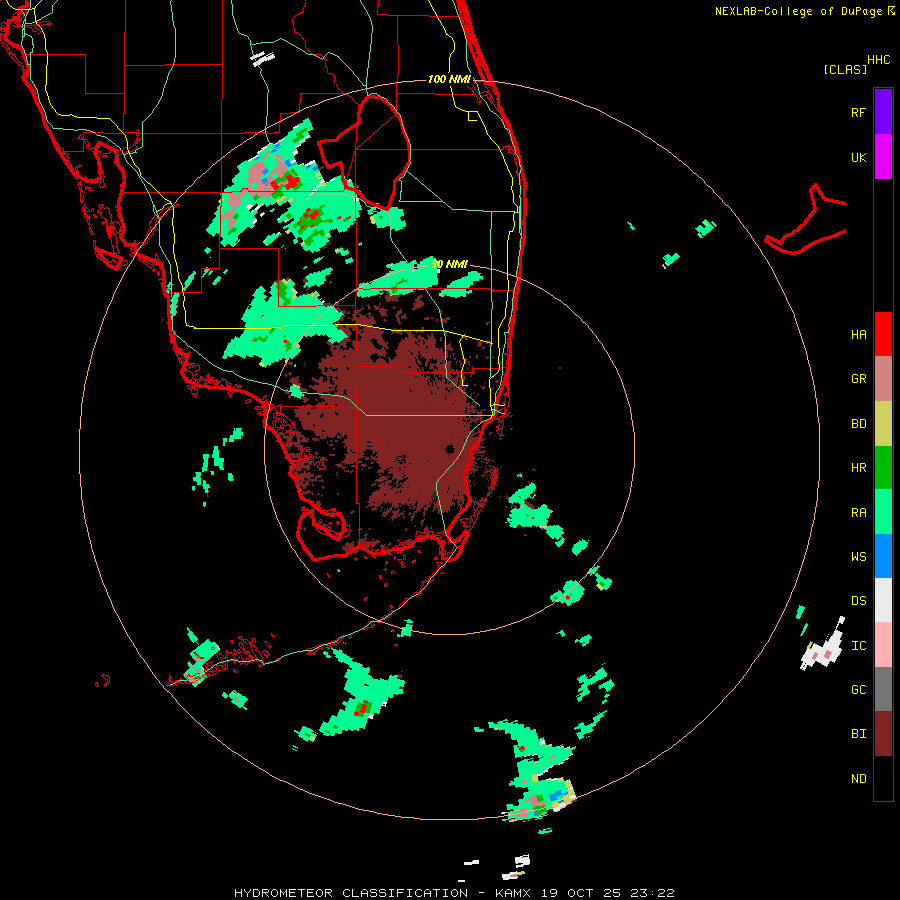Viewport: 900px width, 900px height.
Task: Click the black radar site dot
Action: pyautogui.click(x=449, y=449)
